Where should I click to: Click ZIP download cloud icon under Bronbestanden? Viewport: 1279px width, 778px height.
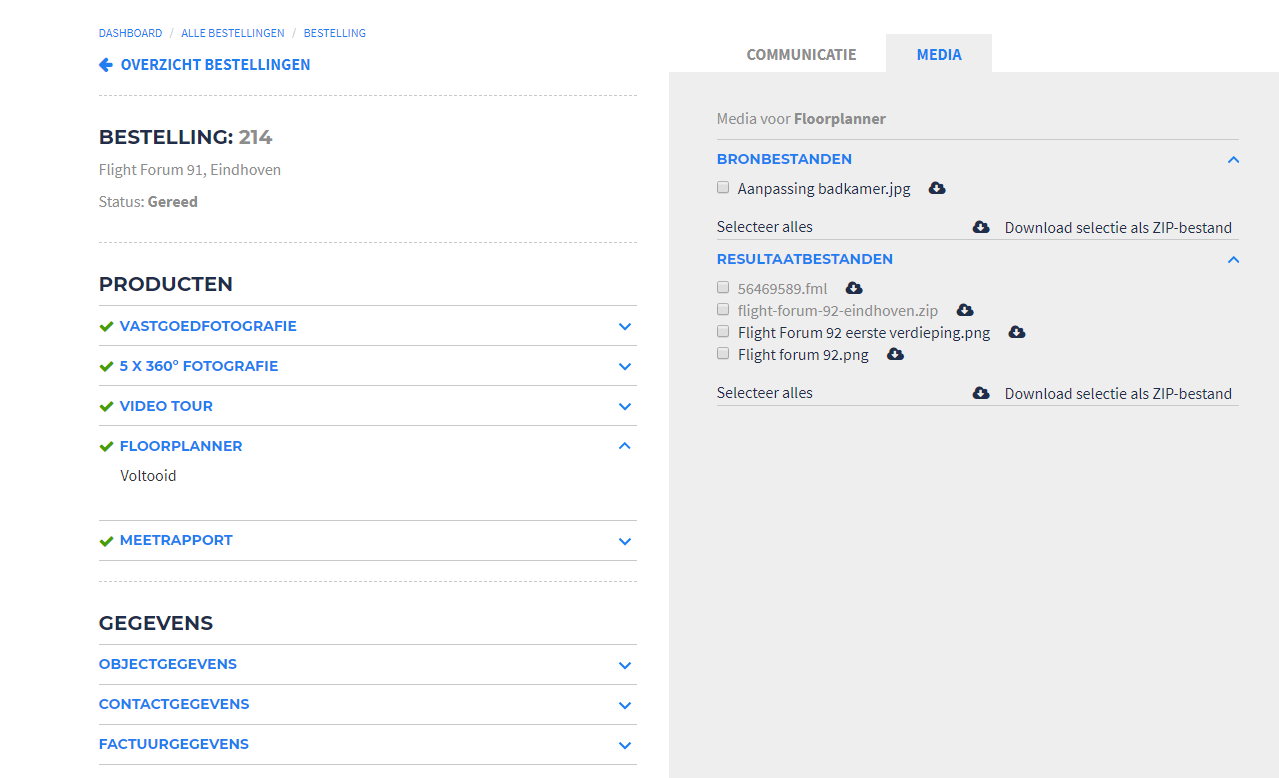click(981, 227)
